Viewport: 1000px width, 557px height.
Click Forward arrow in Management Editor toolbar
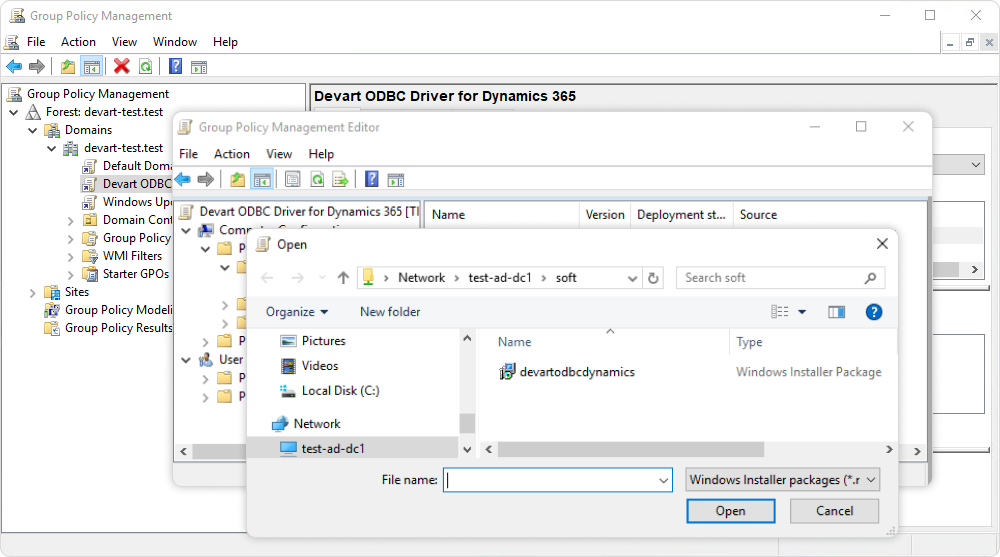coord(205,179)
